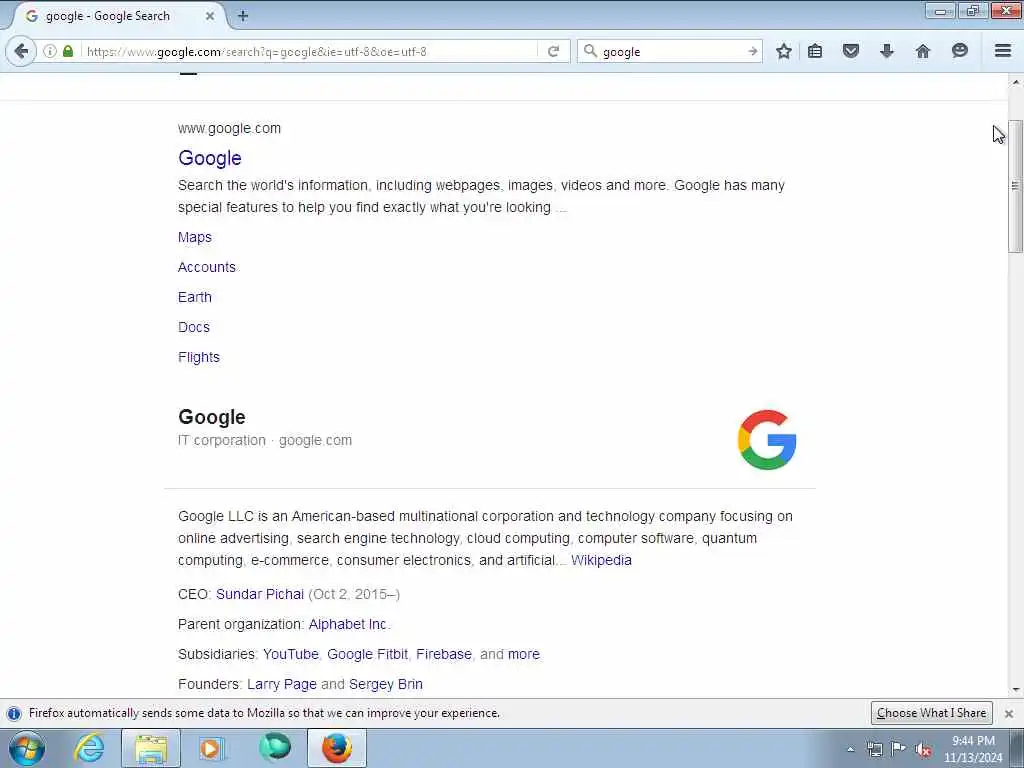The image size is (1024, 768).
Task: Open Sergey Brin link
Action: [386, 684]
